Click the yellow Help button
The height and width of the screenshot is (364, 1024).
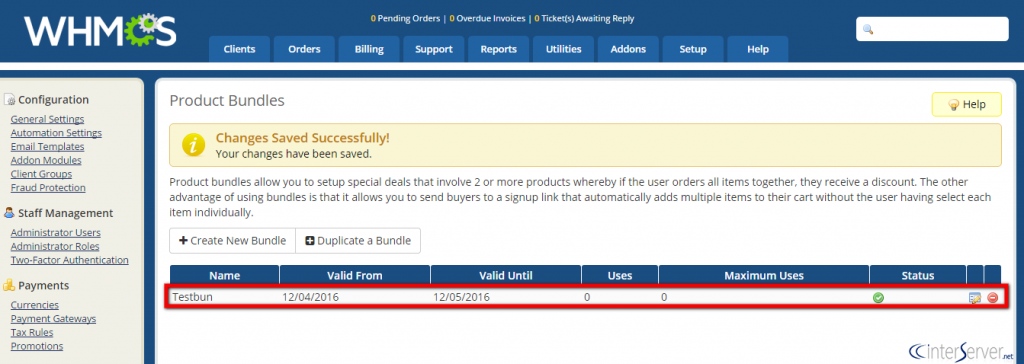(x=966, y=105)
